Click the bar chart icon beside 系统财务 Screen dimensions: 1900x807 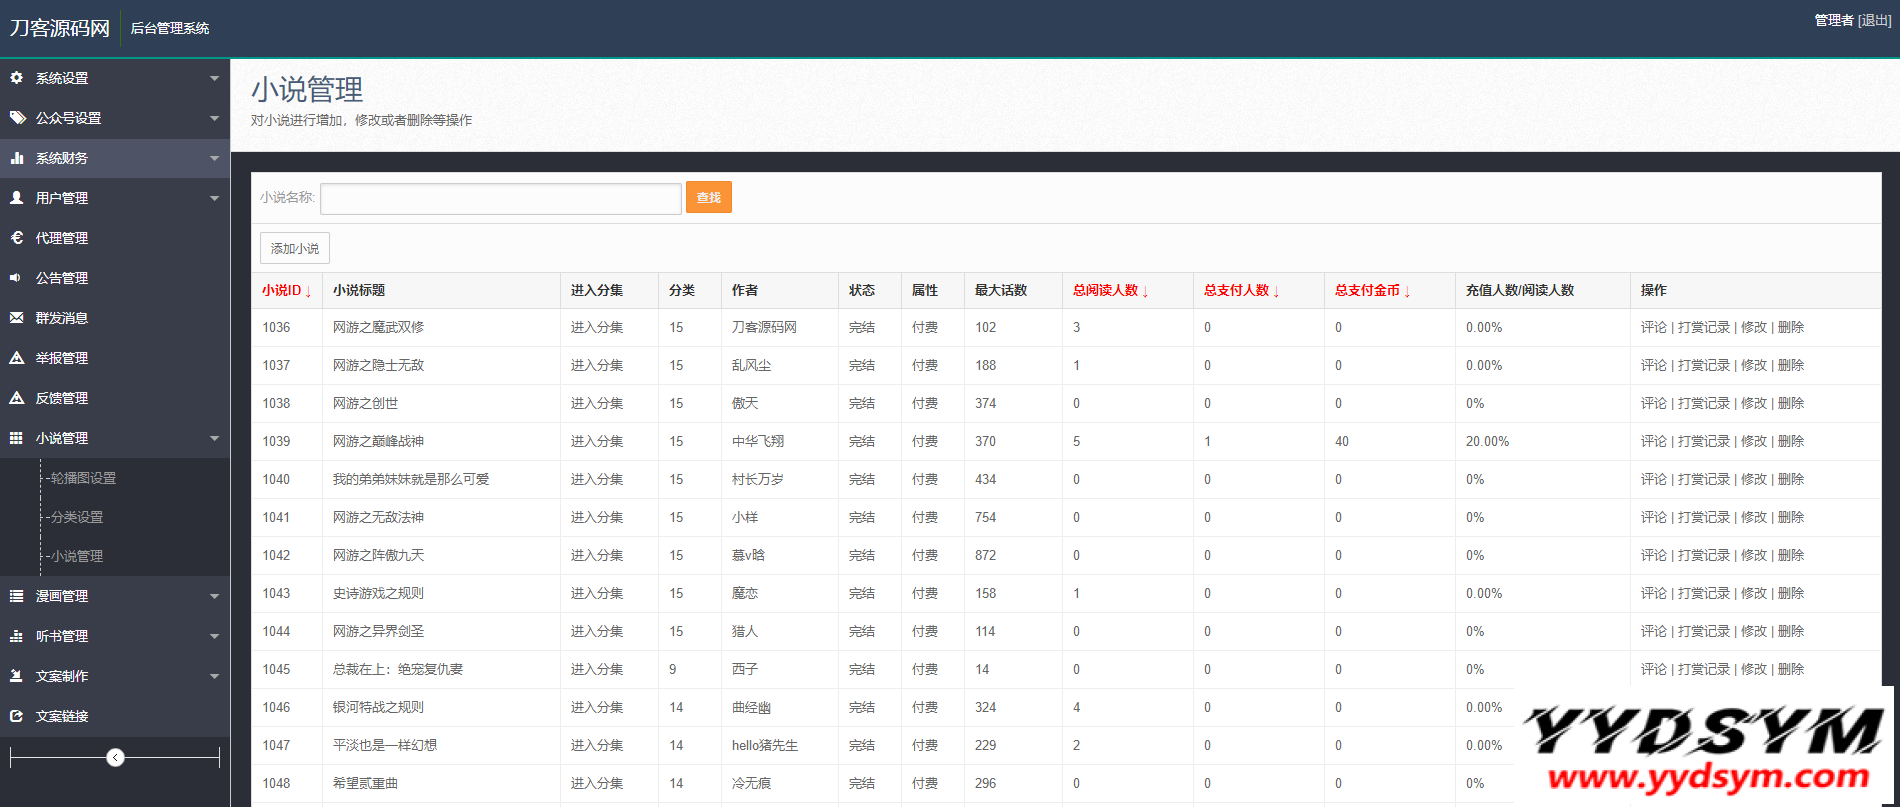point(17,158)
